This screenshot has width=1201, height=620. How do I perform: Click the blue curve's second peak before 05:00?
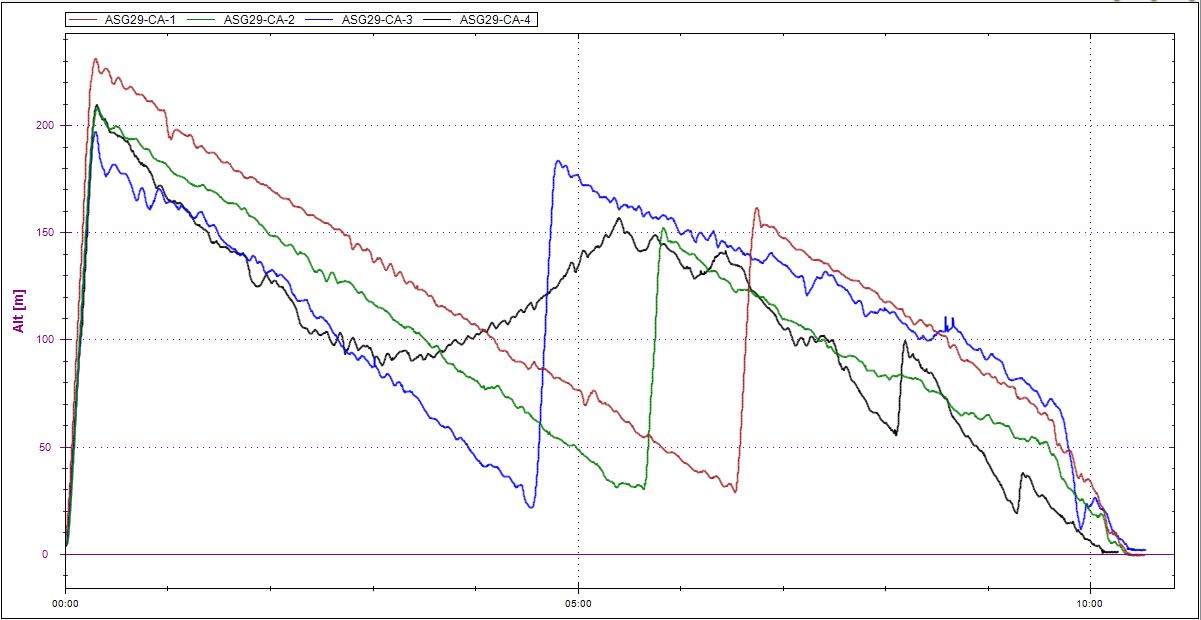[x=558, y=161]
